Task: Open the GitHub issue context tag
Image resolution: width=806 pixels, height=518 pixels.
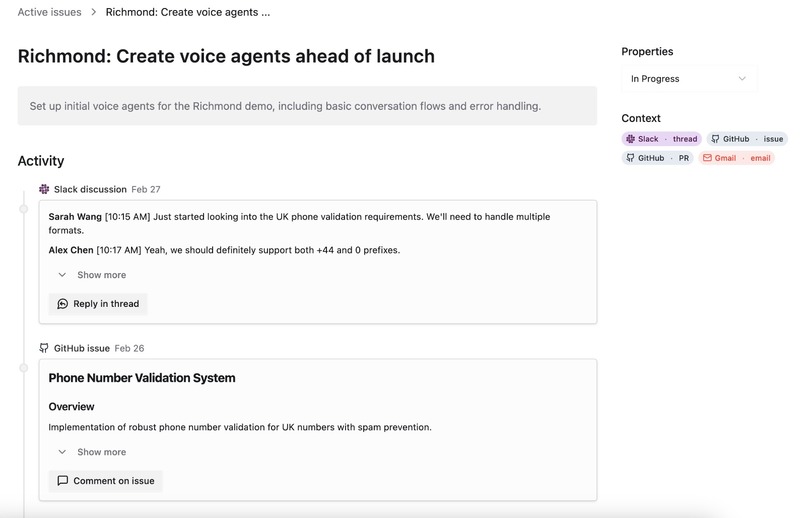Action: [x=747, y=139]
